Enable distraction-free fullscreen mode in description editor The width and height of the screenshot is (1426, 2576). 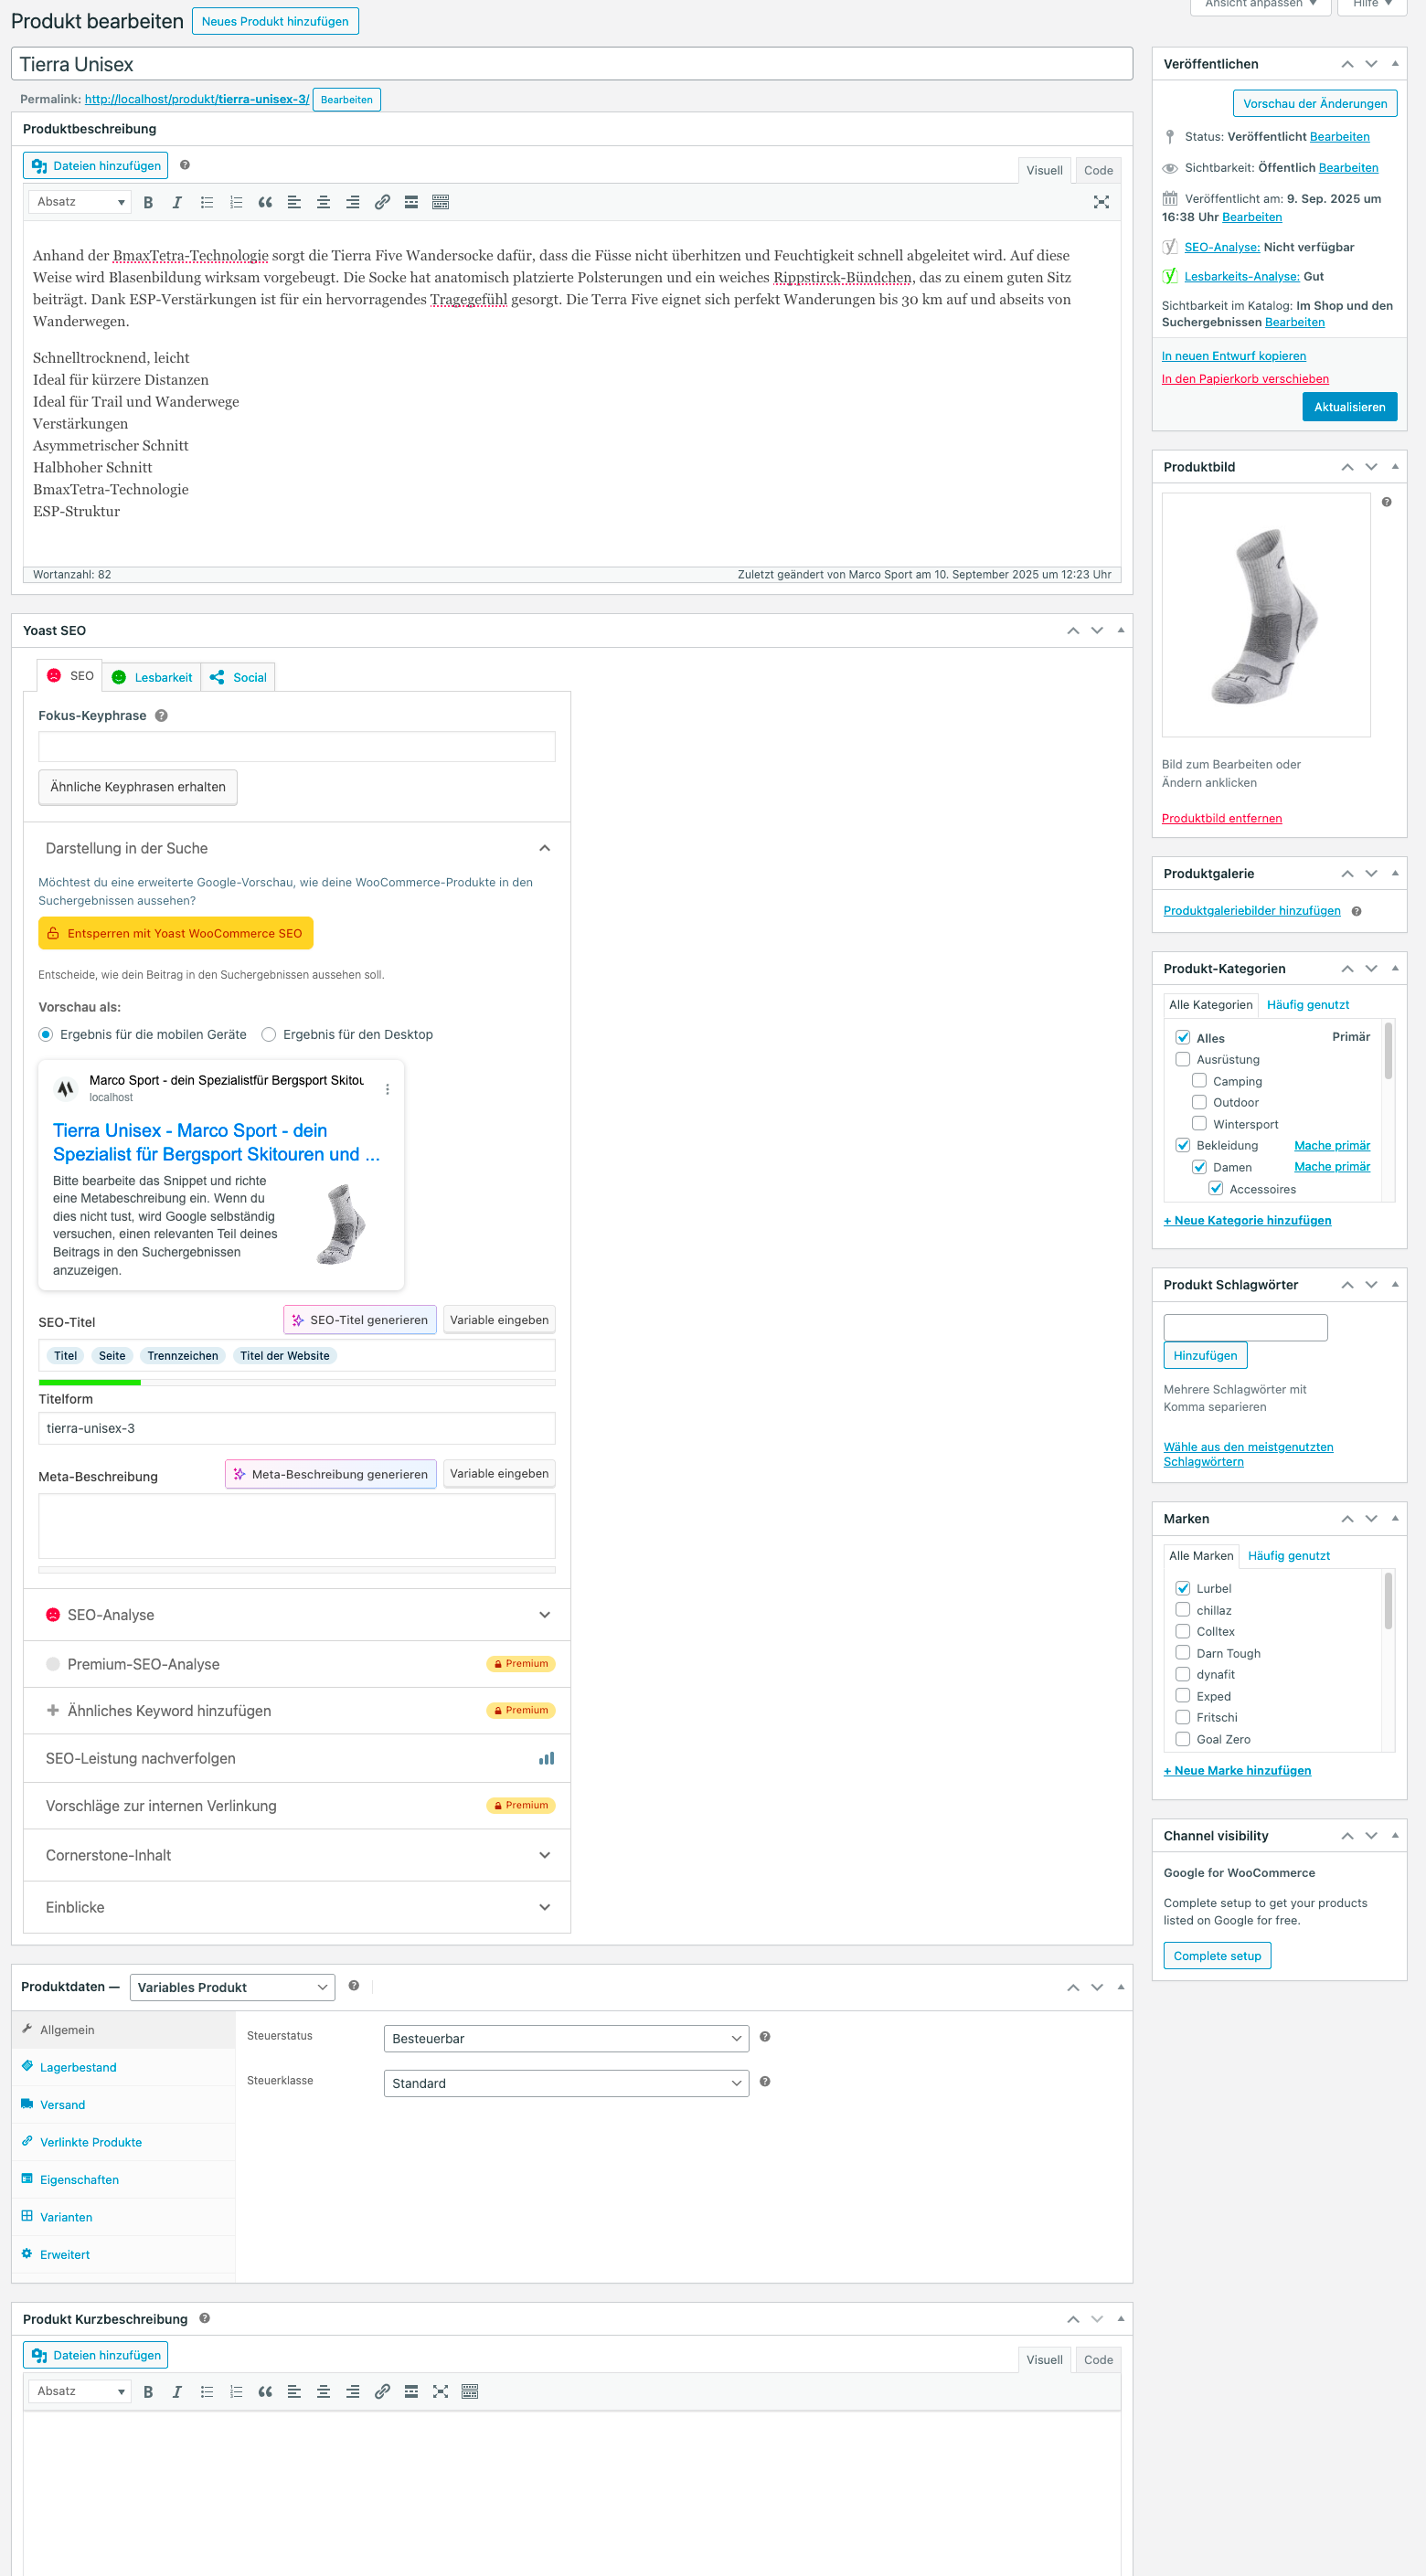tap(1101, 202)
